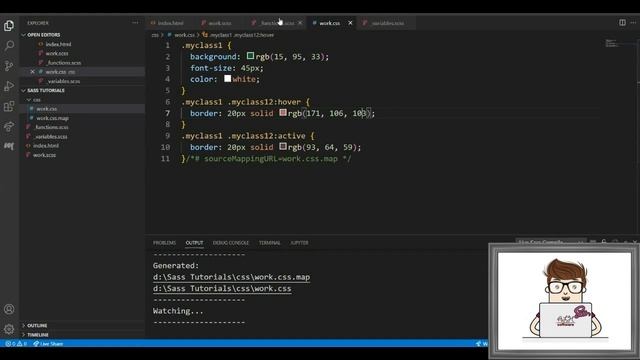Image resolution: width=640 pixels, height=360 pixels.
Task: Open the Problems panel tab
Action: (x=164, y=243)
